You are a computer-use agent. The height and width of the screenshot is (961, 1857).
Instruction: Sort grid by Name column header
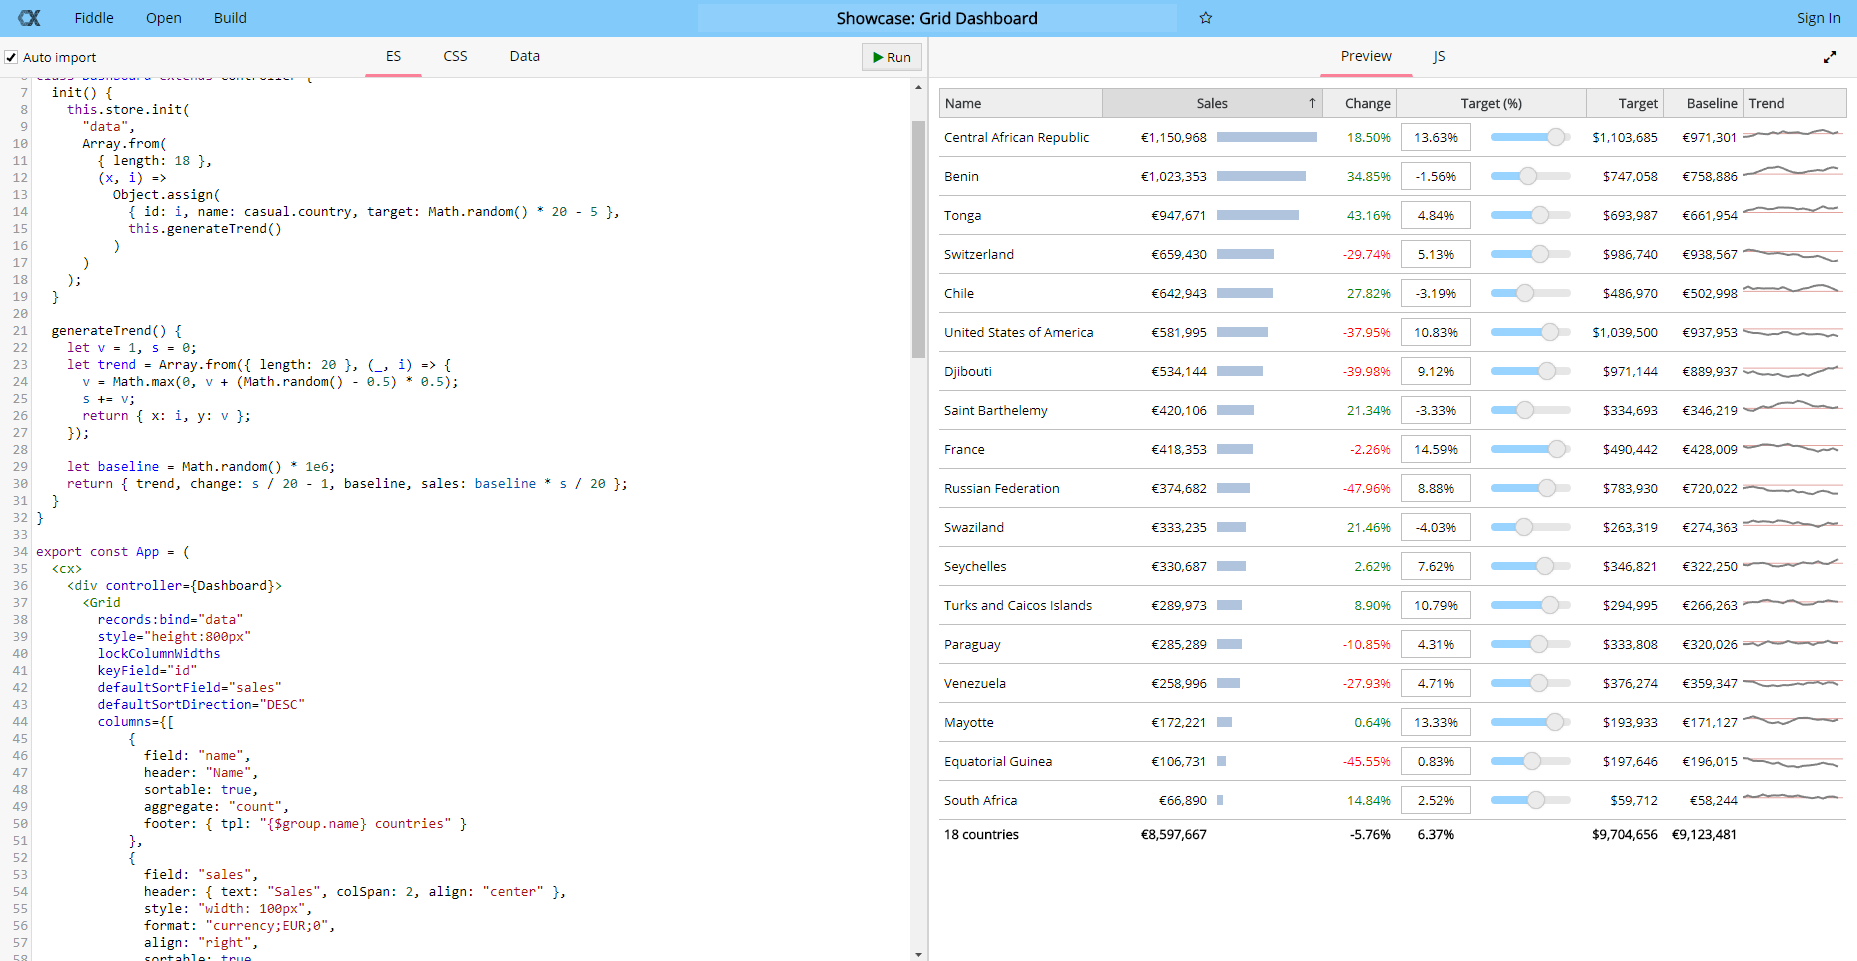coord(1021,103)
